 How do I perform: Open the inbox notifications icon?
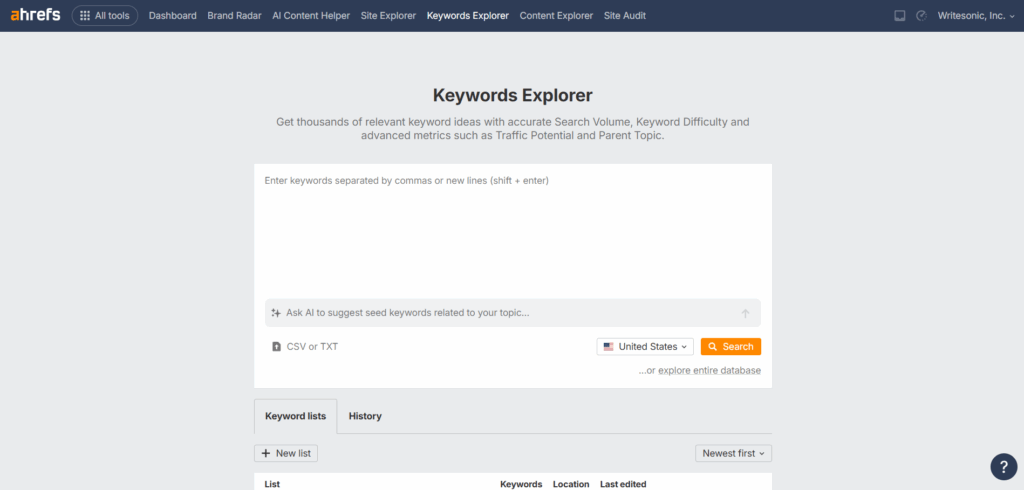[900, 16]
